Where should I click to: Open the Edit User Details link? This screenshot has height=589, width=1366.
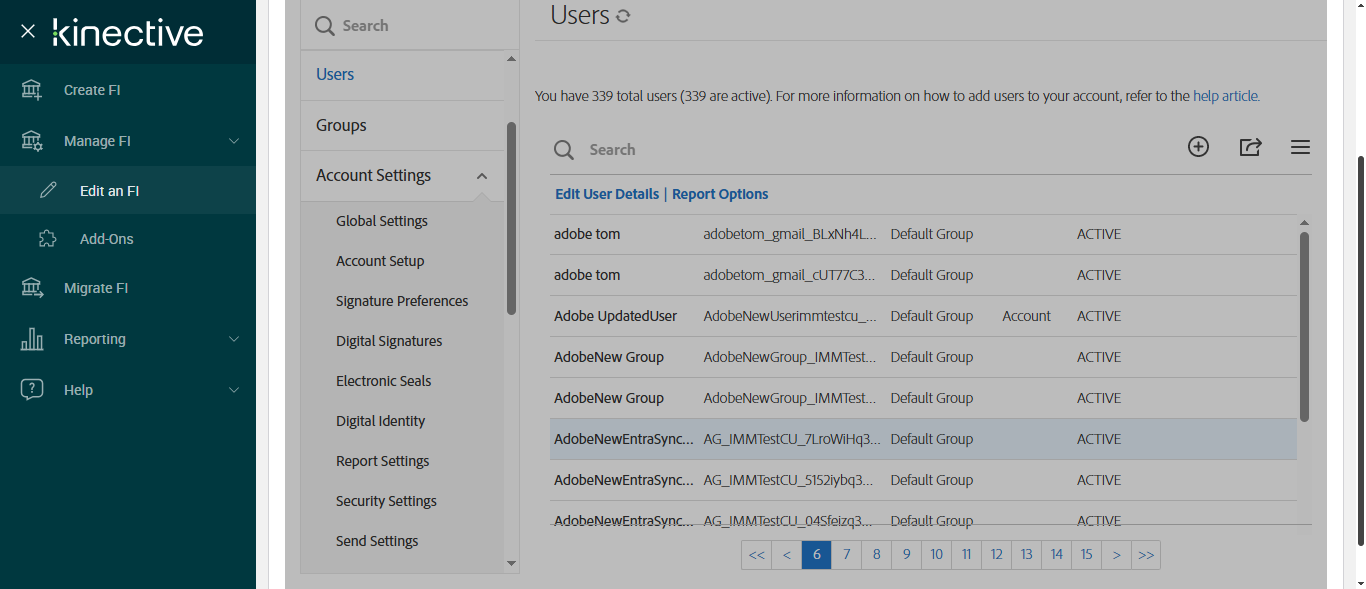coord(607,194)
